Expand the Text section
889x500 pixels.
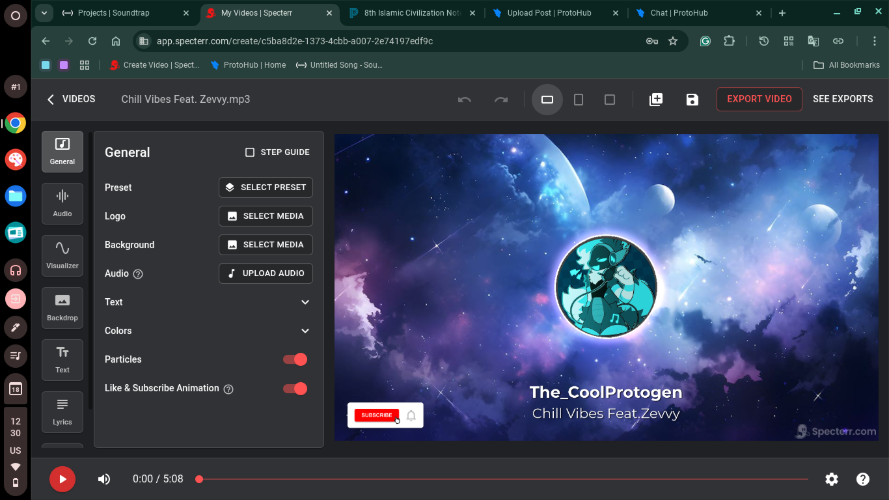305,302
